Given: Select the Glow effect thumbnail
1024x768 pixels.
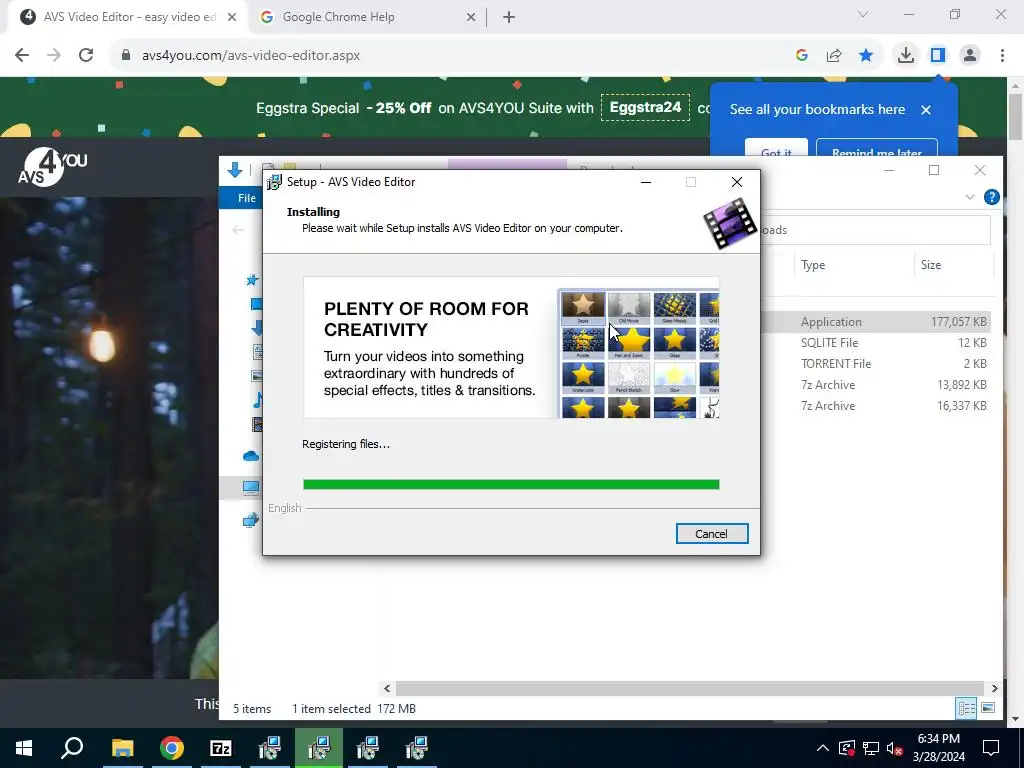Looking at the screenshot, I should click(675, 377).
